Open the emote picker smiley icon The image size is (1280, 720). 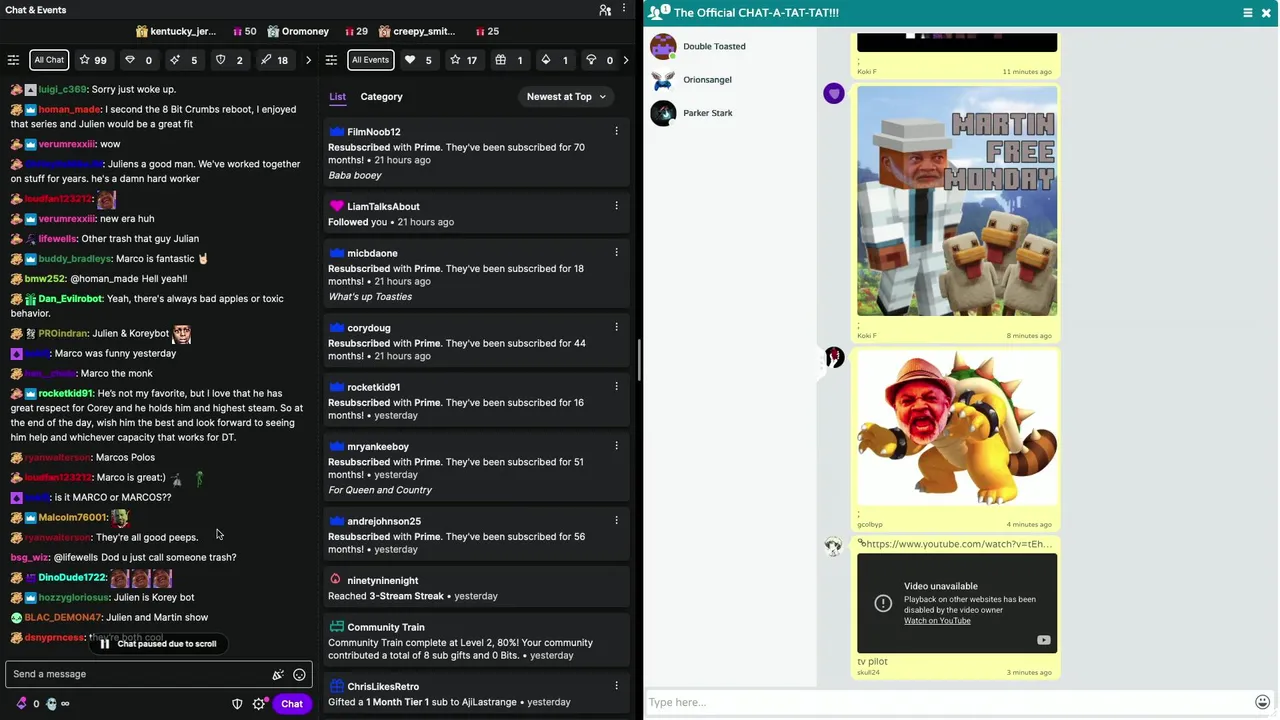[x=299, y=675]
